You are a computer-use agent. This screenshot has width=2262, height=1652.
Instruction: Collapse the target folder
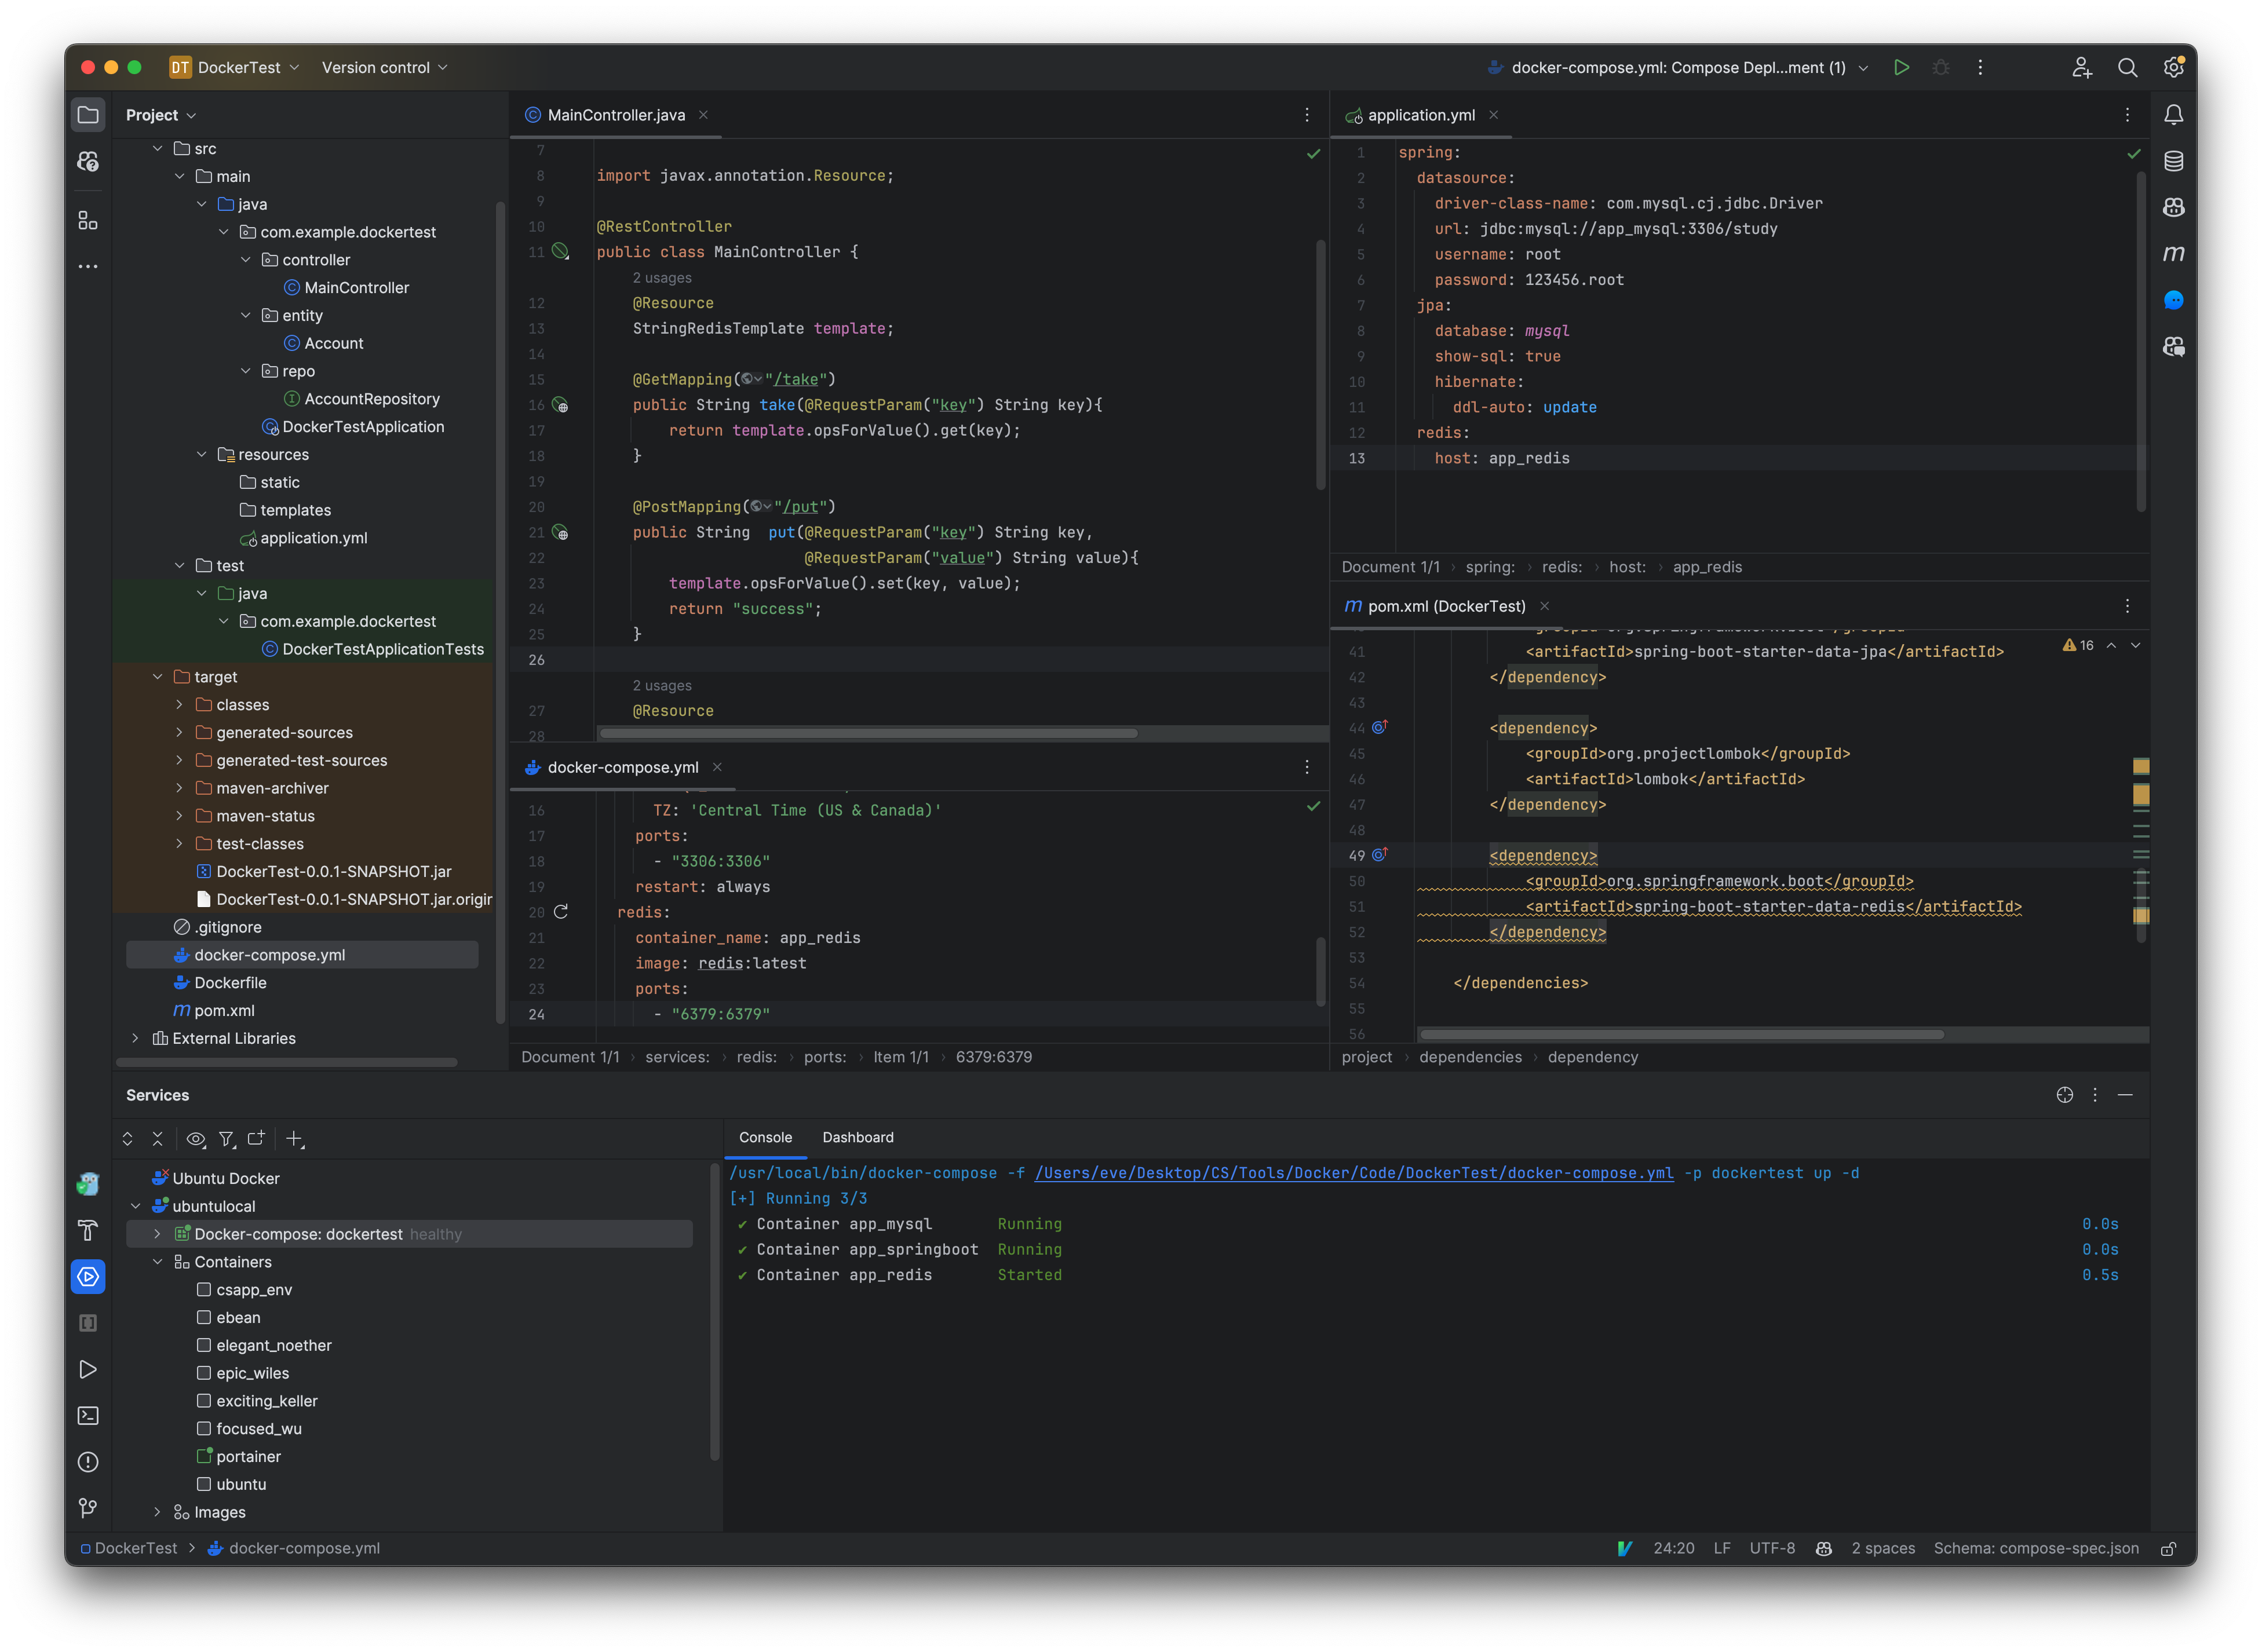[157, 677]
